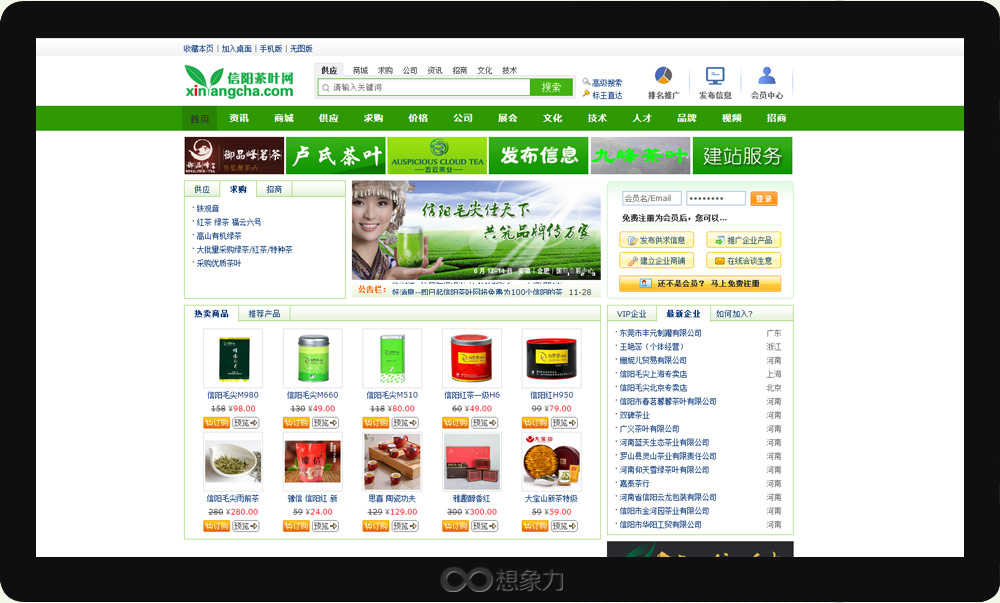
Task: Switch to the VIP企业 tab
Action: 632,314
